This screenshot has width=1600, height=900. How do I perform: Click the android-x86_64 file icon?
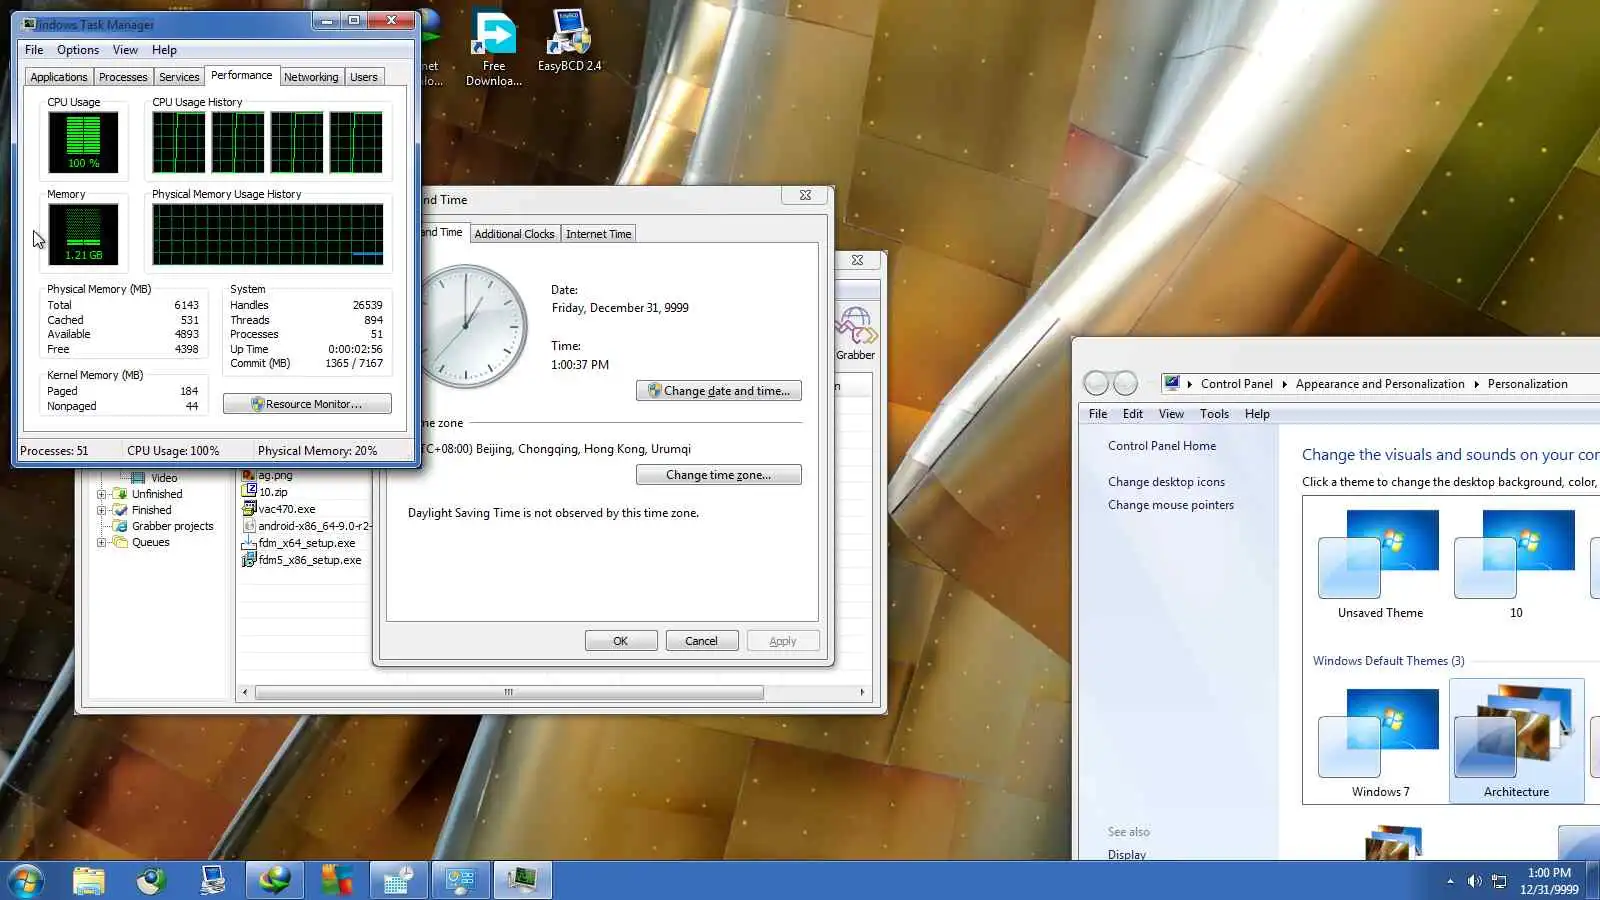249,526
